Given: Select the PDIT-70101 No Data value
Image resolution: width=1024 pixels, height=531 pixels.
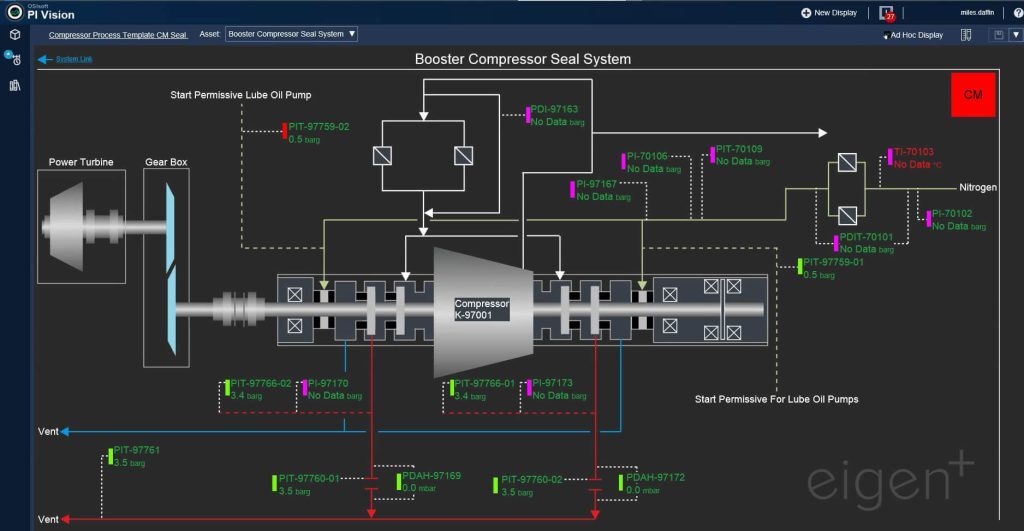Looking at the screenshot, I should [867, 249].
